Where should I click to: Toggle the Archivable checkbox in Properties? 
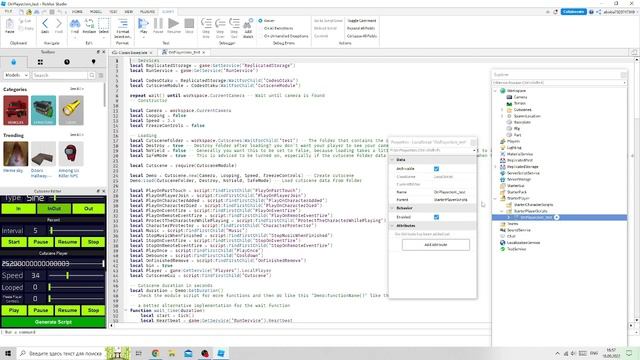pyautogui.click(x=436, y=169)
